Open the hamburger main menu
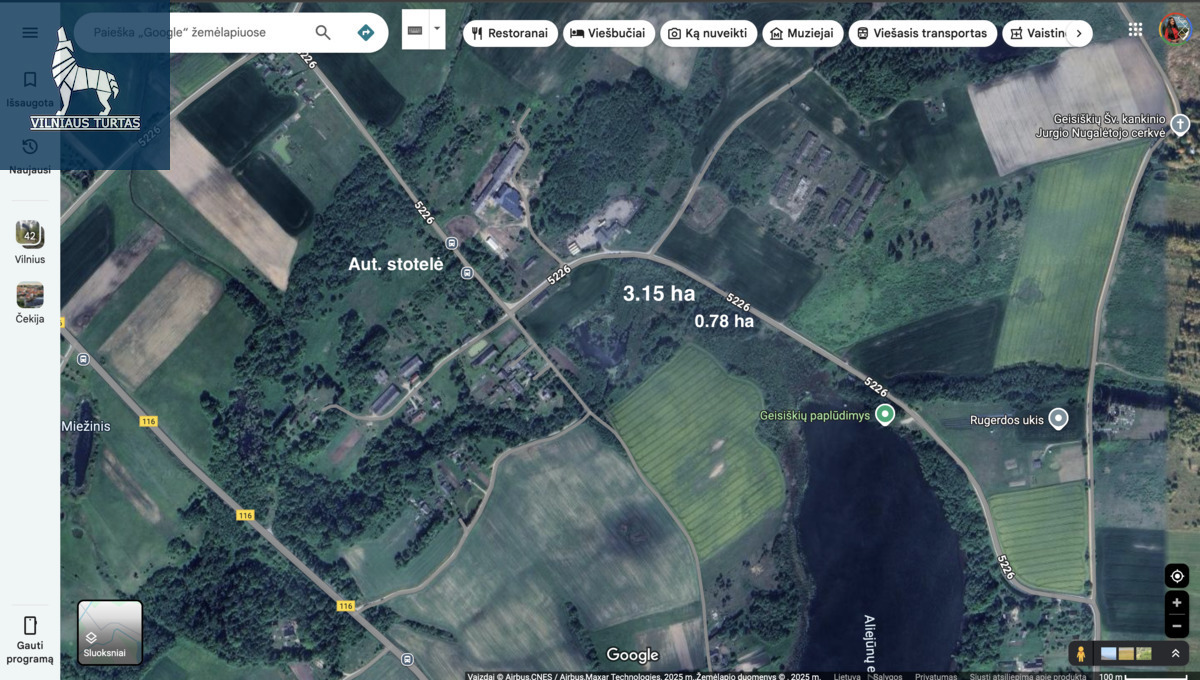The height and width of the screenshot is (680, 1200). pos(30,32)
